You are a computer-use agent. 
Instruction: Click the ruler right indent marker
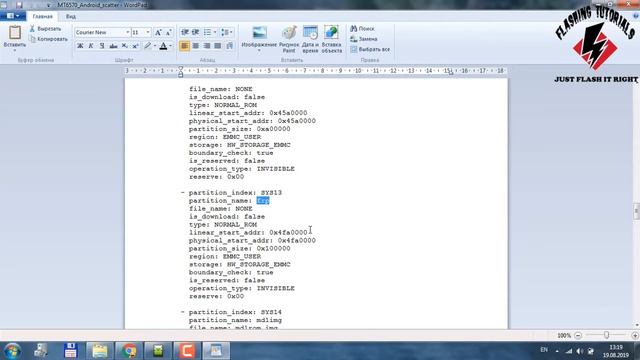[451, 73]
